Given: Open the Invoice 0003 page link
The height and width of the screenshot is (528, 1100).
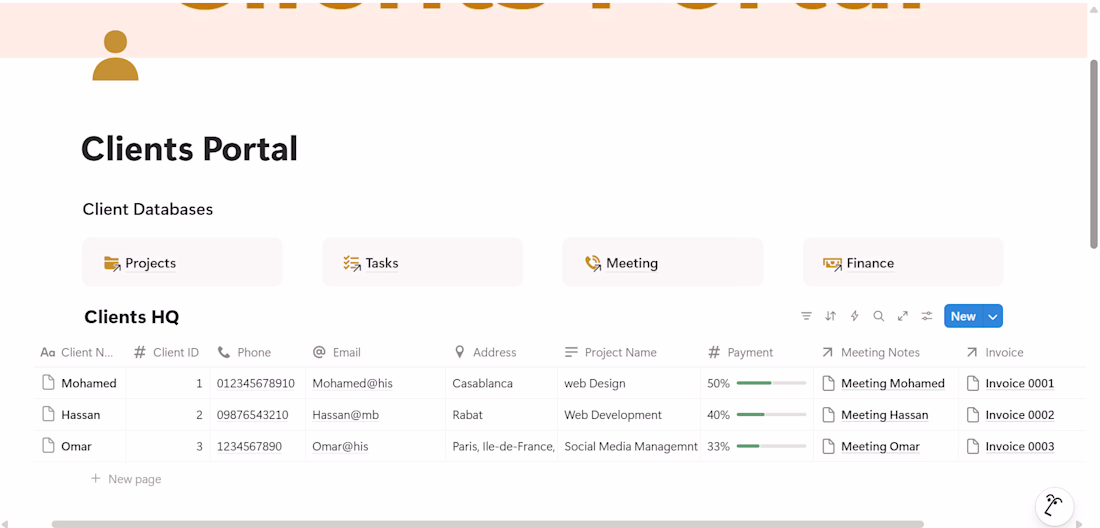Looking at the screenshot, I should click(x=1019, y=447).
